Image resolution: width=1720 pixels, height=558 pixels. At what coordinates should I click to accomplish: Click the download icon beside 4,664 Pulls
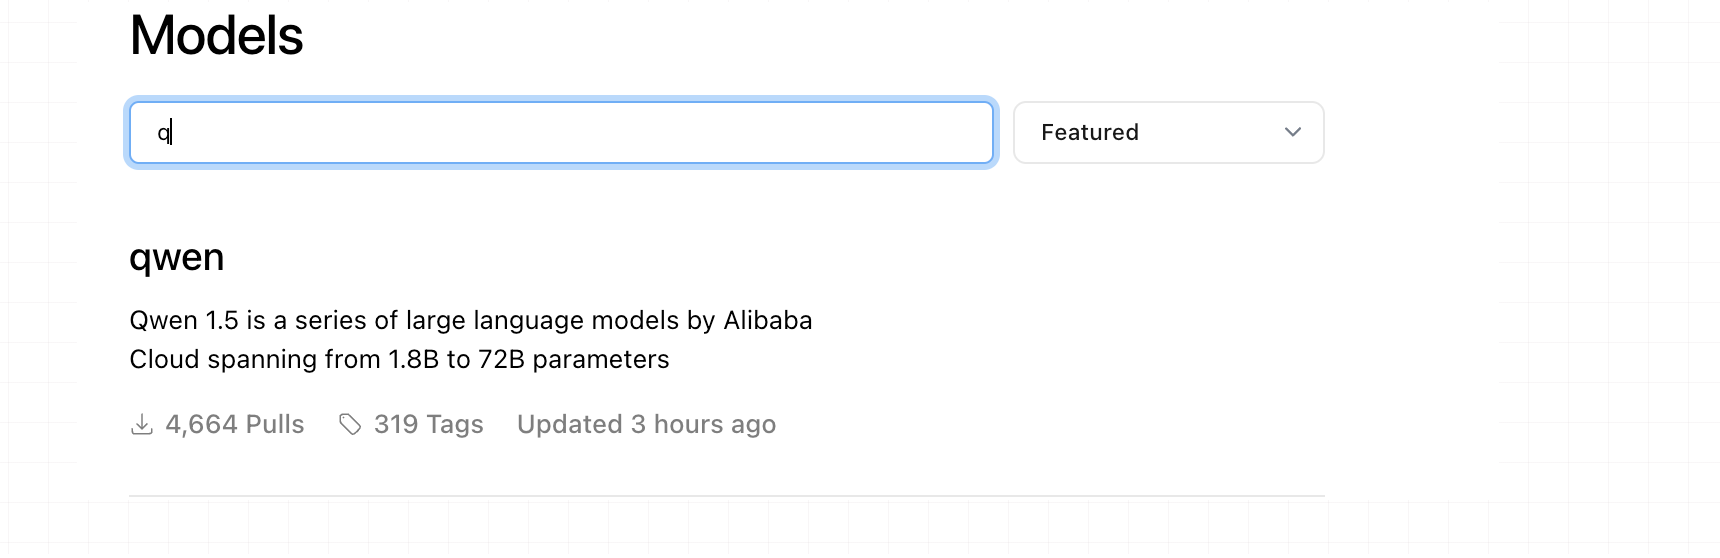pos(142,425)
